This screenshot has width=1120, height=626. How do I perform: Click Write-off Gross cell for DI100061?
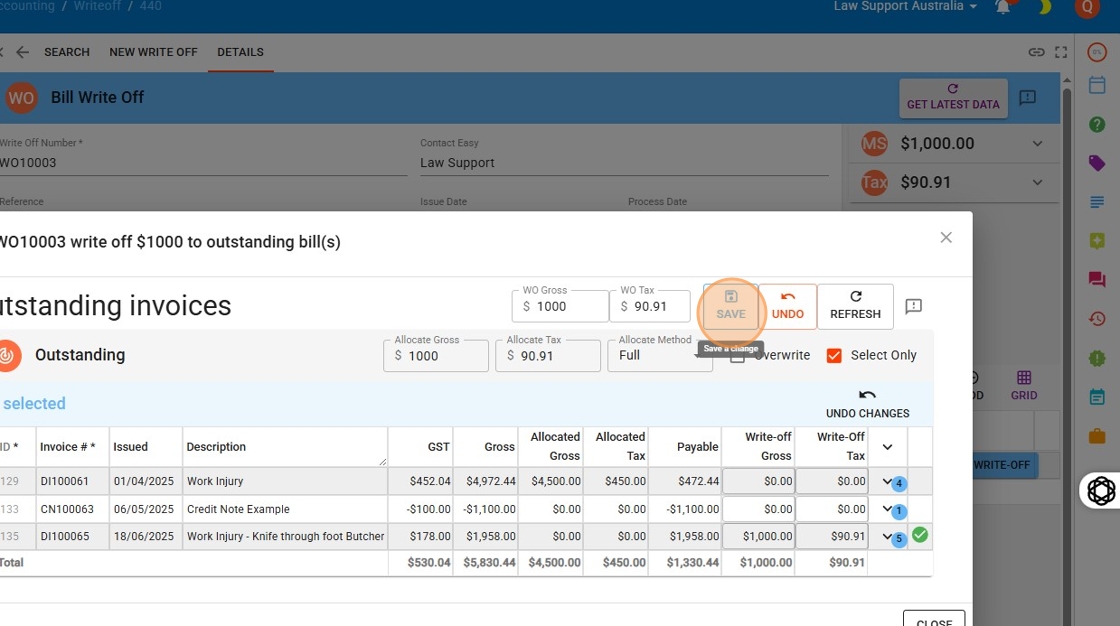(x=759, y=481)
